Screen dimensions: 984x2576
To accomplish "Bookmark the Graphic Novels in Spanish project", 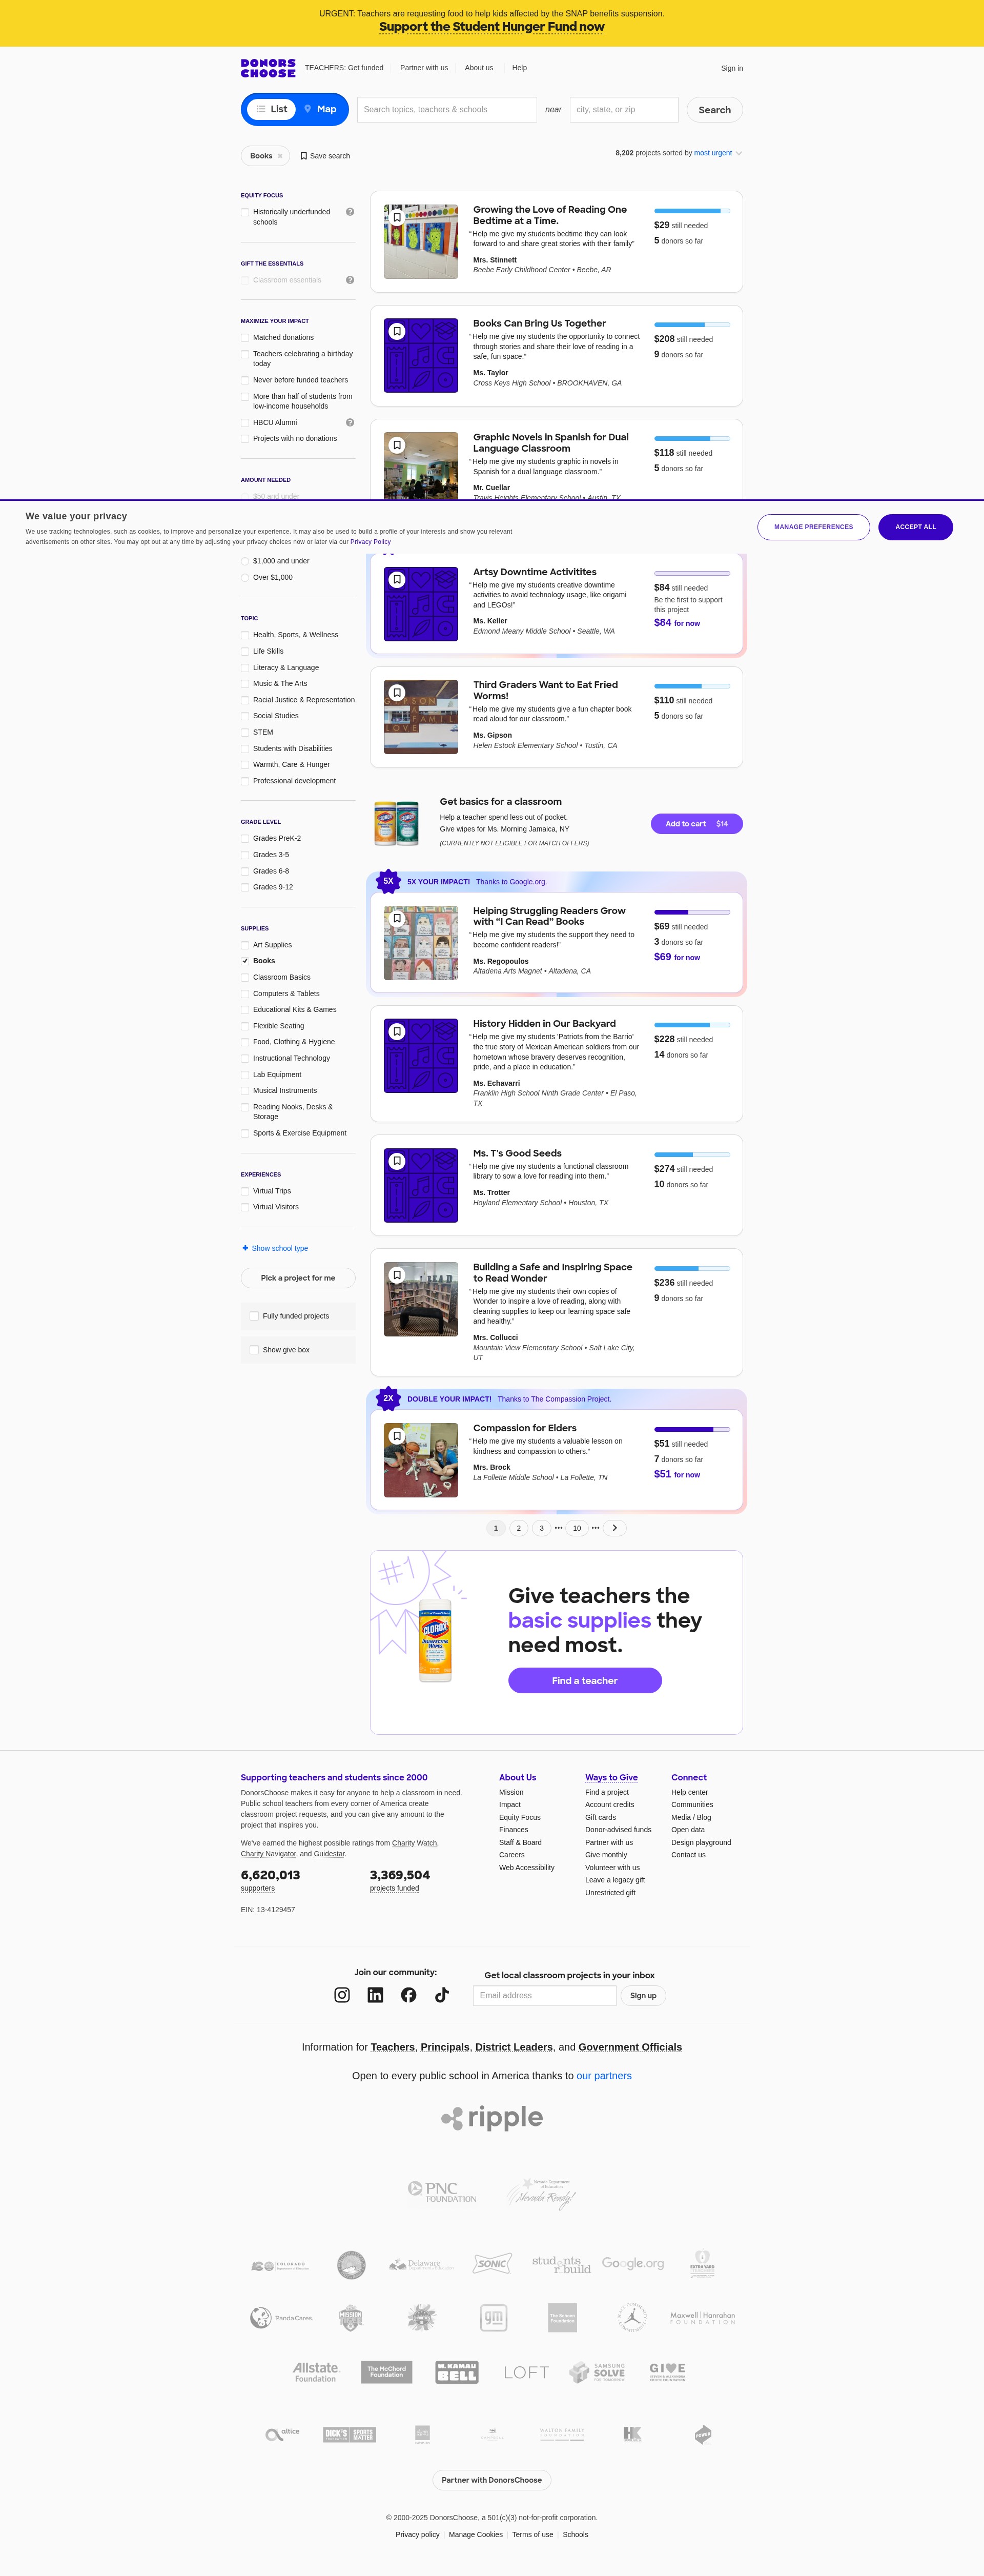I will coord(397,445).
